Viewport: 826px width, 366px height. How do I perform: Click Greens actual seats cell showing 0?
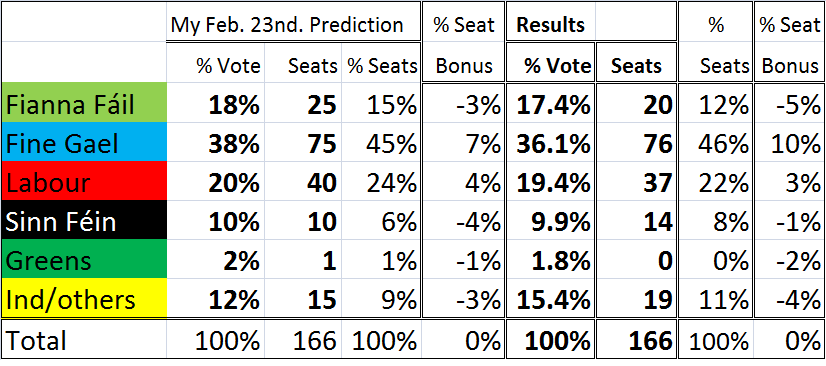pos(636,258)
